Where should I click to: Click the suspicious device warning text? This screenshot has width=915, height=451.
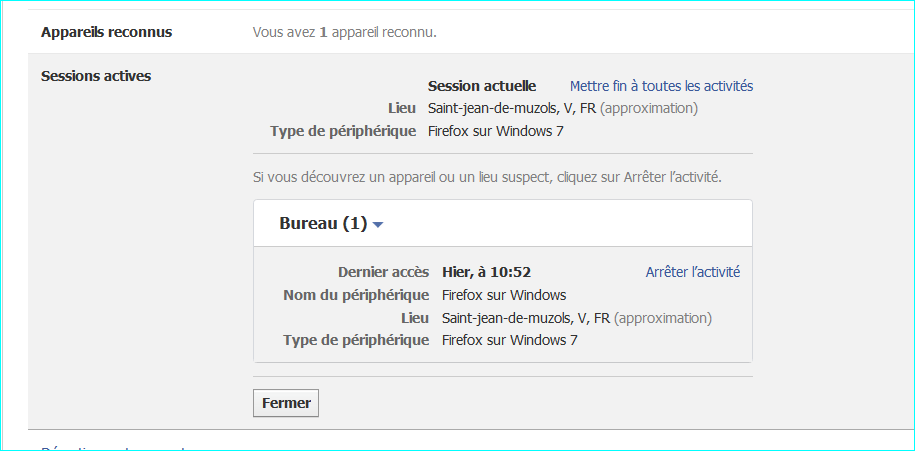[x=487, y=177]
